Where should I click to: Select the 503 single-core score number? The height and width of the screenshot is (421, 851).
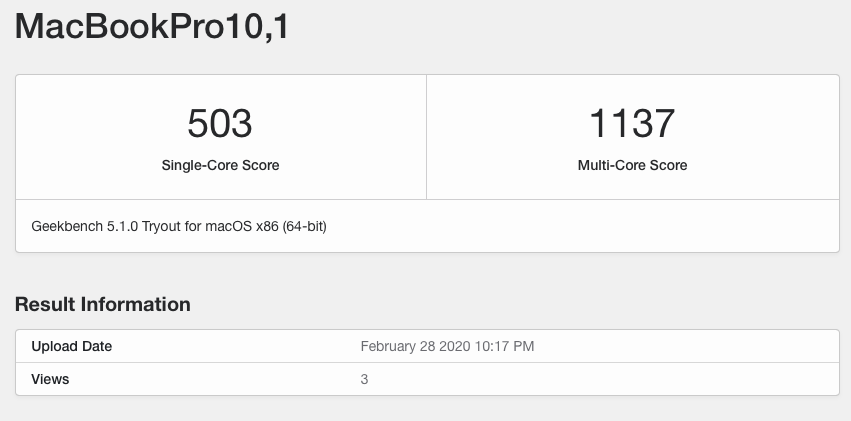point(220,124)
